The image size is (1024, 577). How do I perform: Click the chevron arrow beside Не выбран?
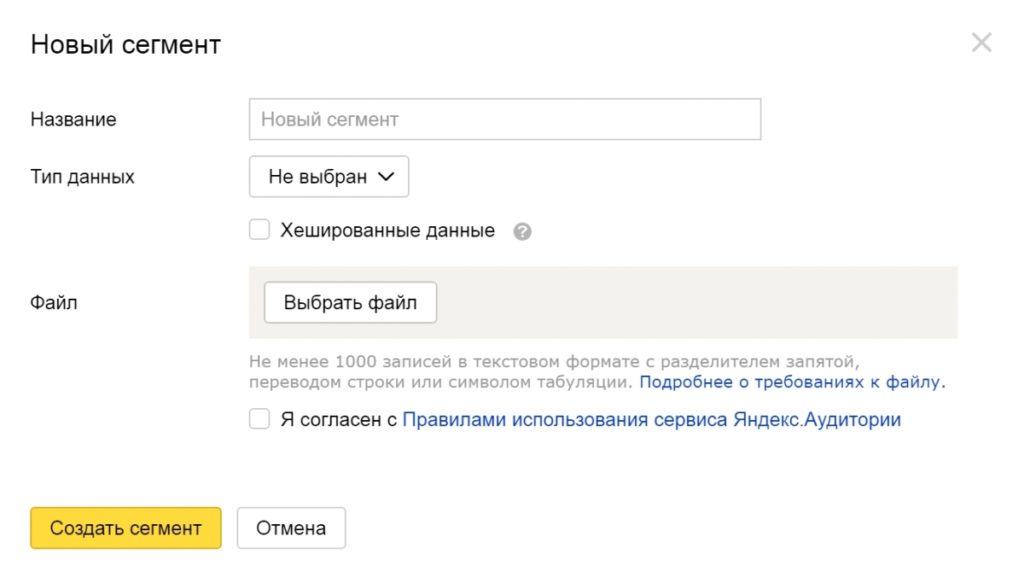(x=386, y=177)
